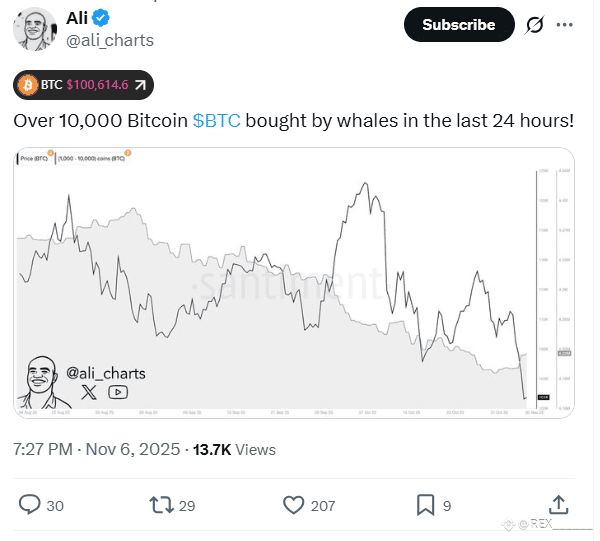
Task: Bookmark this post
Action: click(425, 505)
